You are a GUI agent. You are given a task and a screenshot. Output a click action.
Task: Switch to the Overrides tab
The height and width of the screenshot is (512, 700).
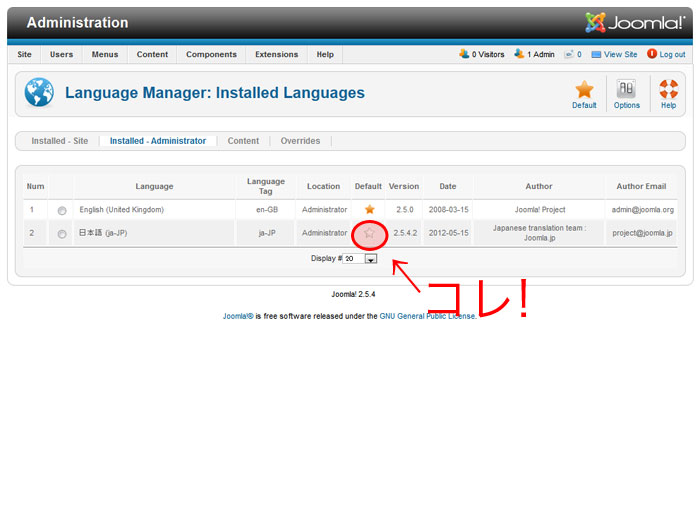point(300,141)
